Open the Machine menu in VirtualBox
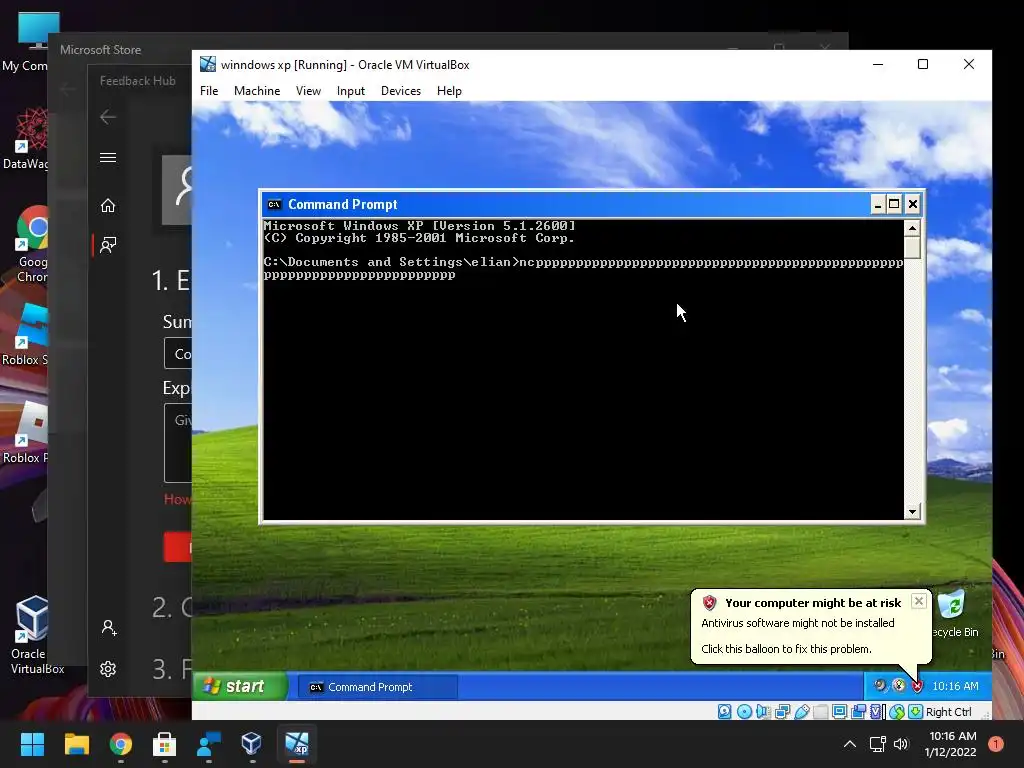This screenshot has height=768, width=1024. pos(257,91)
